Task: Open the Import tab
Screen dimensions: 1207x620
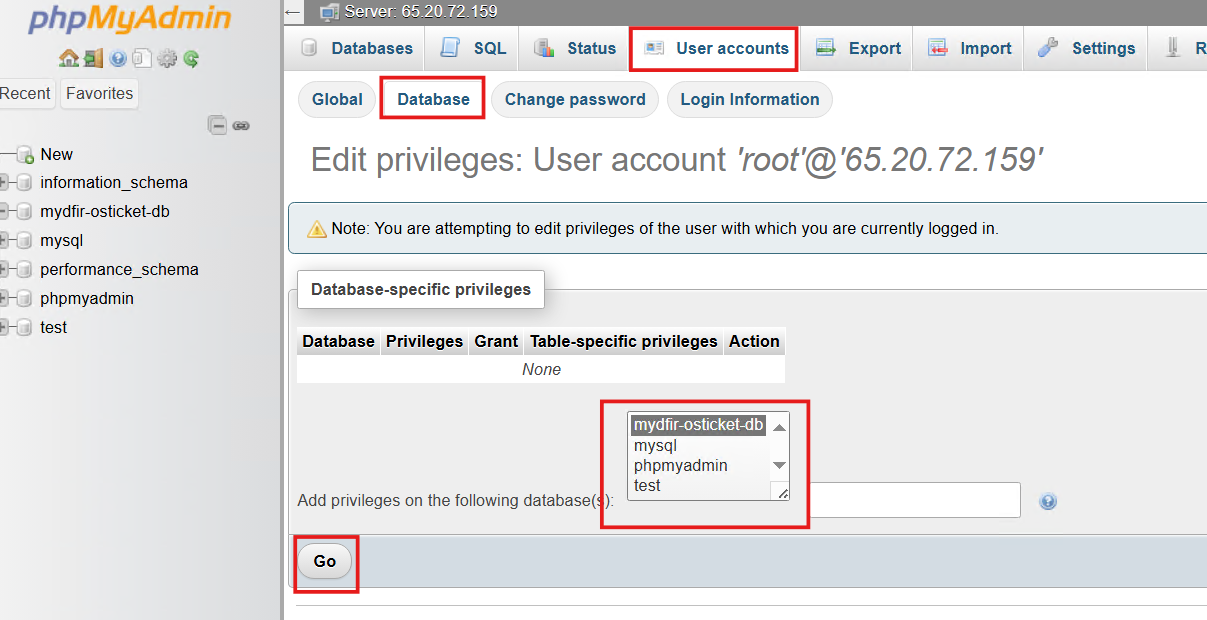Action: (969, 48)
